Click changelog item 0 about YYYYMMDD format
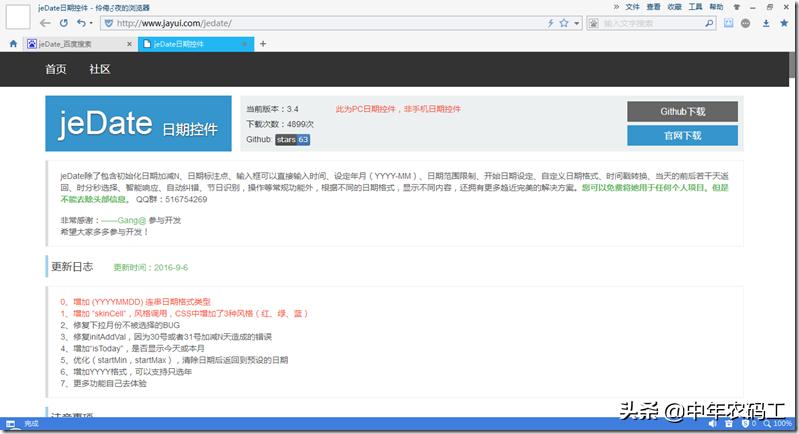Image resolution: width=799 pixels, height=434 pixels. coord(135,302)
